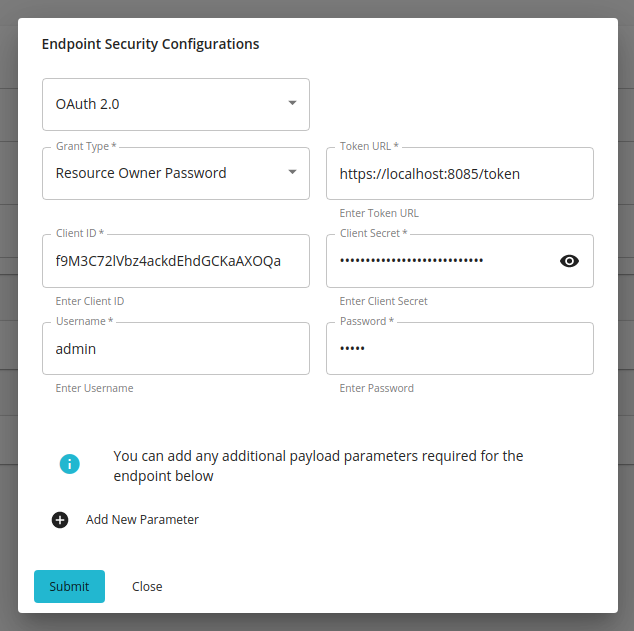Click the additional payload parameters info message
Image resolution: width=634 pixels, height=631 pixels.
pos(318,466)
